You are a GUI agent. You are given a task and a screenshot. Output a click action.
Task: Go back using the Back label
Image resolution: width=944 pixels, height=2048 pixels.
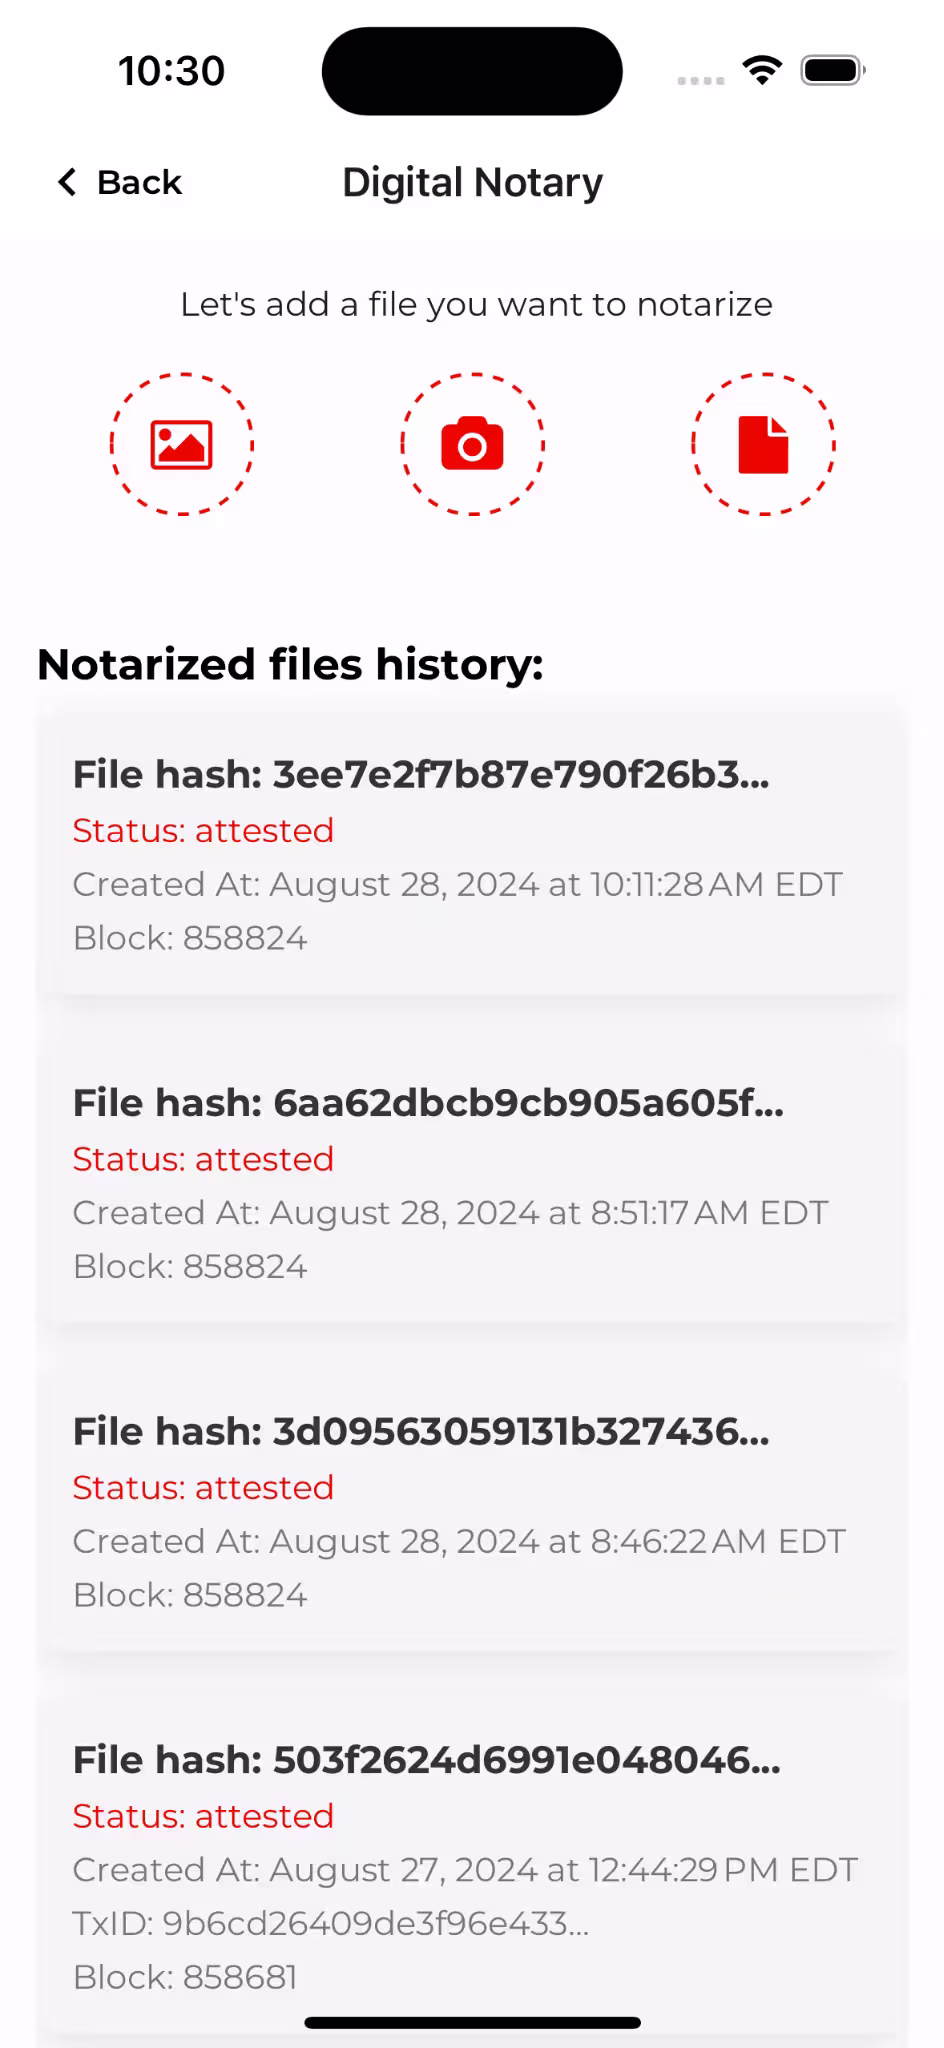pos(139,182)
